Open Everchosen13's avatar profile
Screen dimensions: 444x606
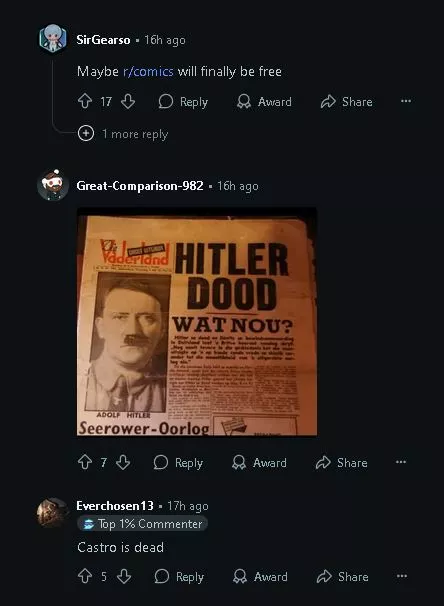coord(53,513)
